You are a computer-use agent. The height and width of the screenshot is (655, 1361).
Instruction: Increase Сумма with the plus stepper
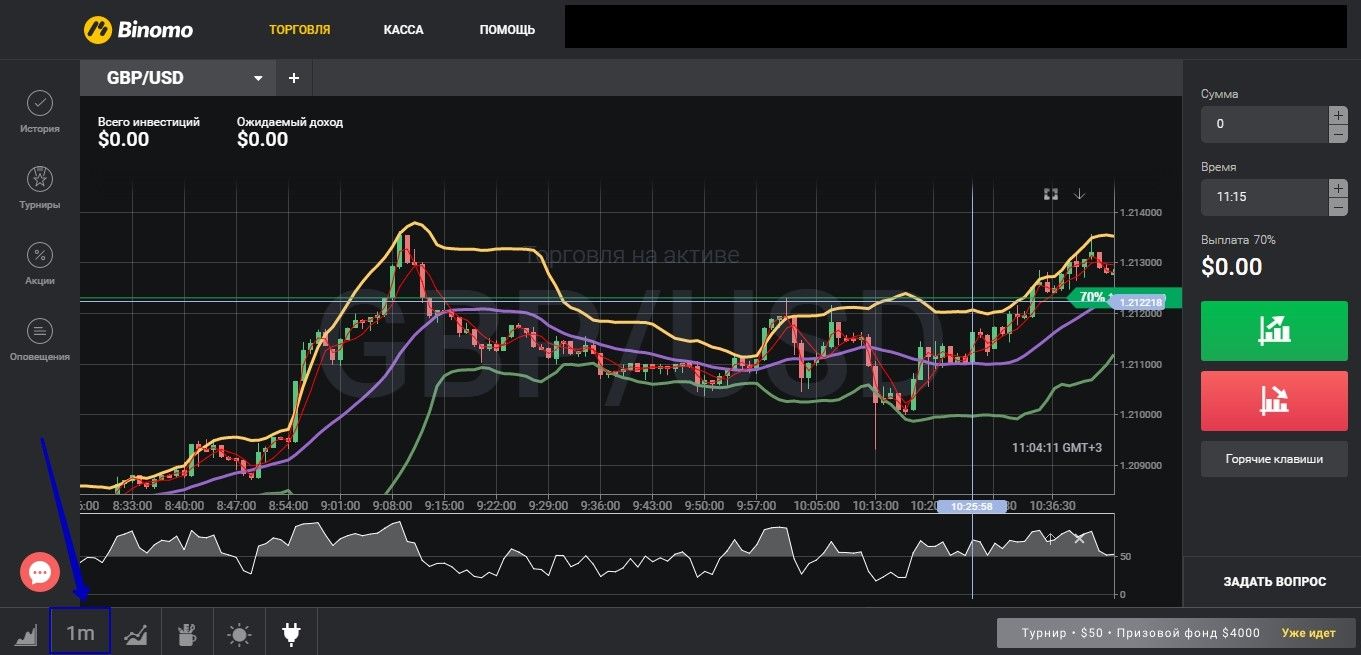tap(1338, 115)
